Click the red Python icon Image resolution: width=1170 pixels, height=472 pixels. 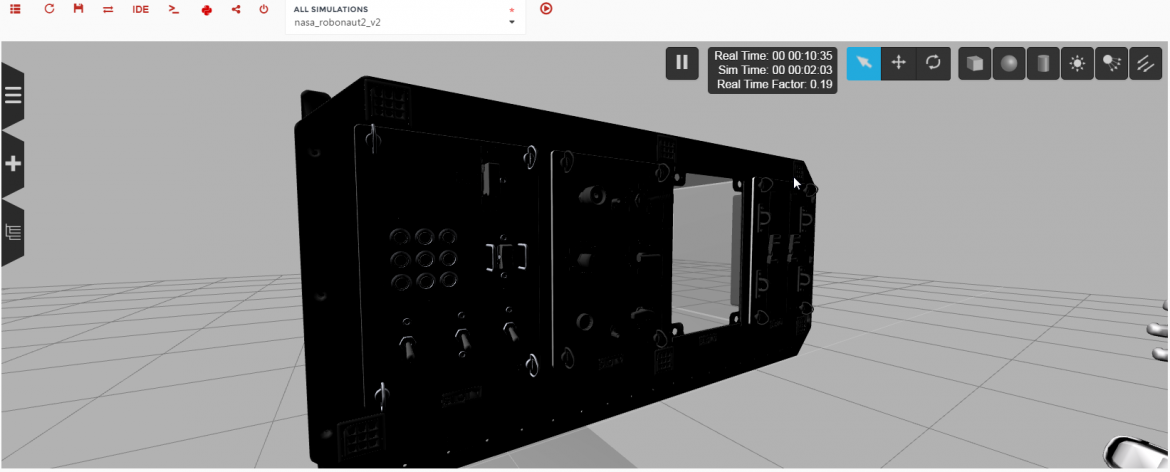point(207,10)
